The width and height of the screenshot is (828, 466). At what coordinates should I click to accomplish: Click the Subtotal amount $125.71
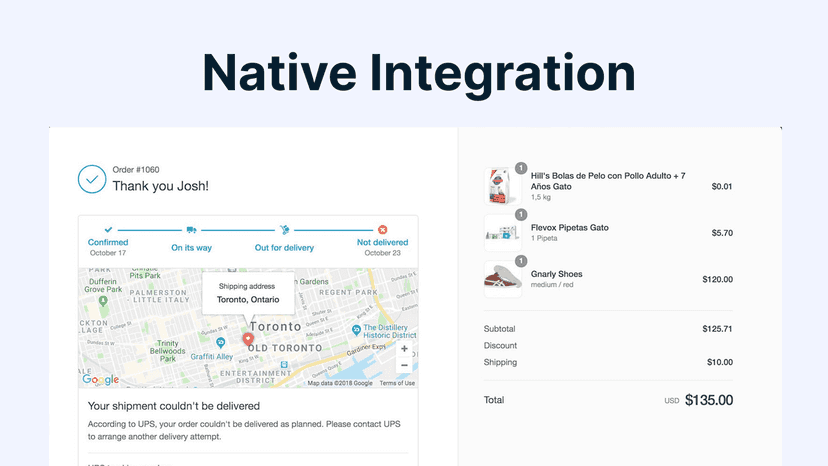point(717,329)
